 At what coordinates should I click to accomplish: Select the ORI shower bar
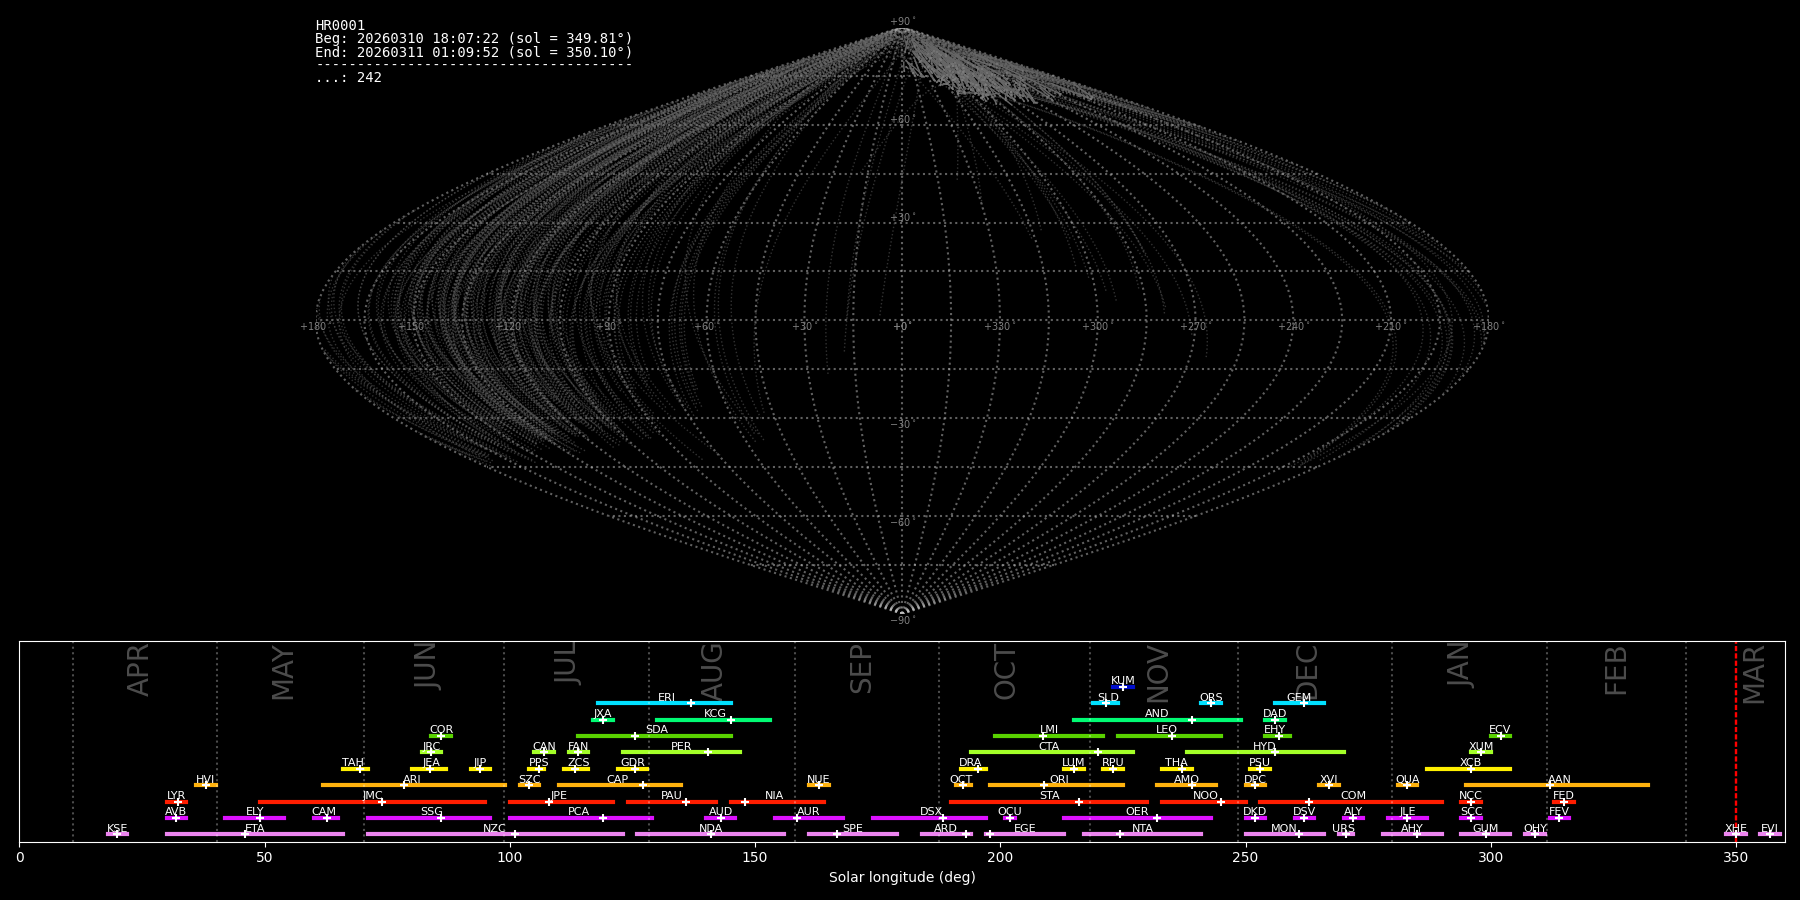coord(1056,785)
